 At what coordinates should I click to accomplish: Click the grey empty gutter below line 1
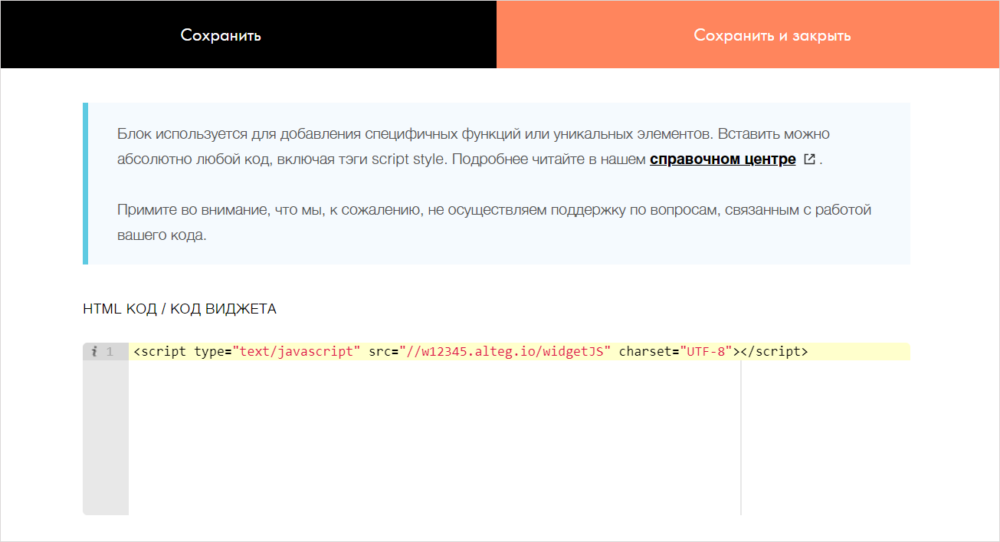[x=105, y=440]
